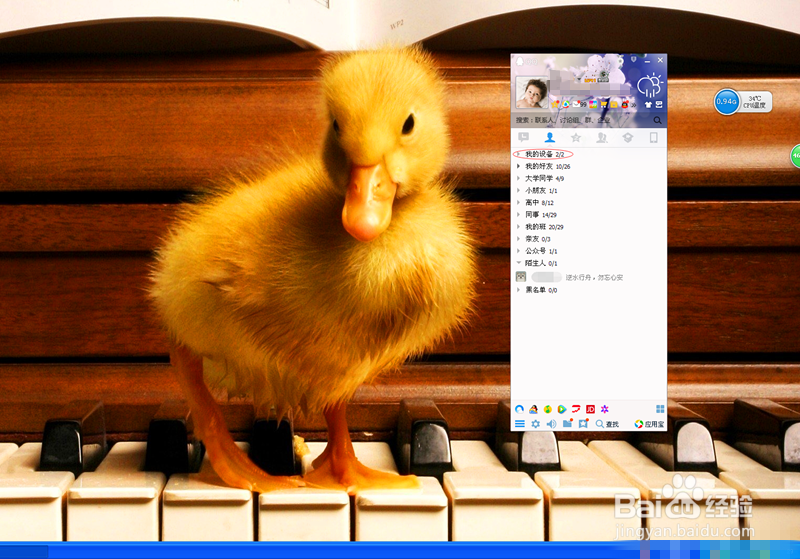Open the file assistant folder icon

567,423
